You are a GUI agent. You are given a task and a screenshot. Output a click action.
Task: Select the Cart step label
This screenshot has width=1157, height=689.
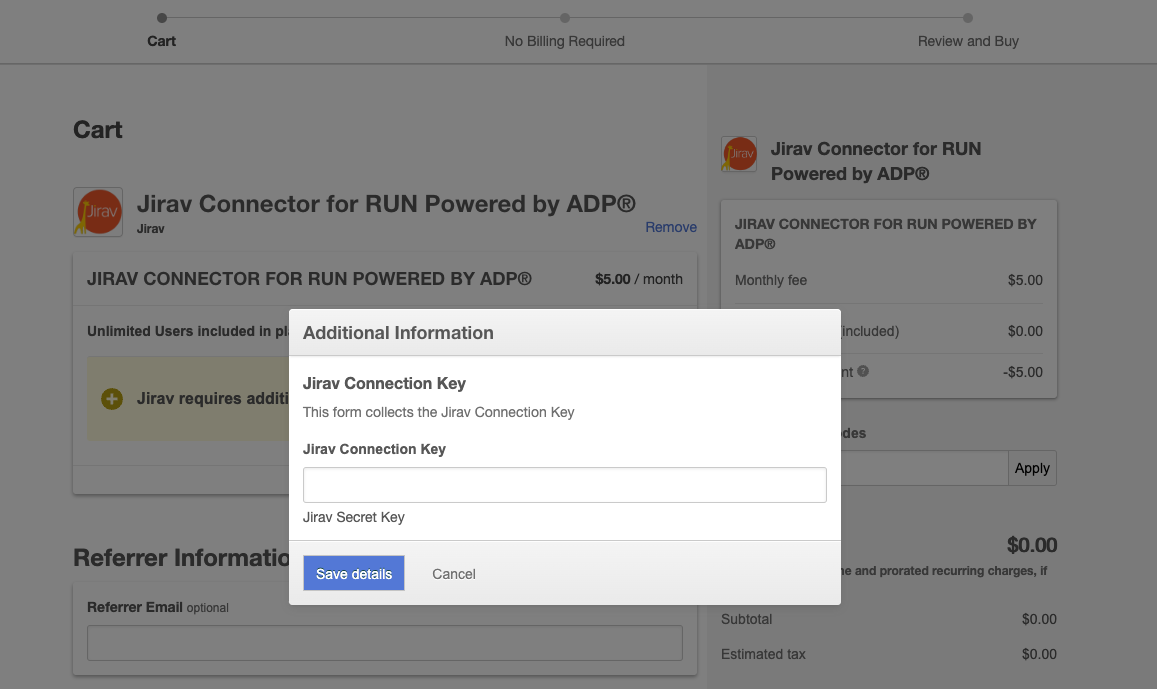161,41
